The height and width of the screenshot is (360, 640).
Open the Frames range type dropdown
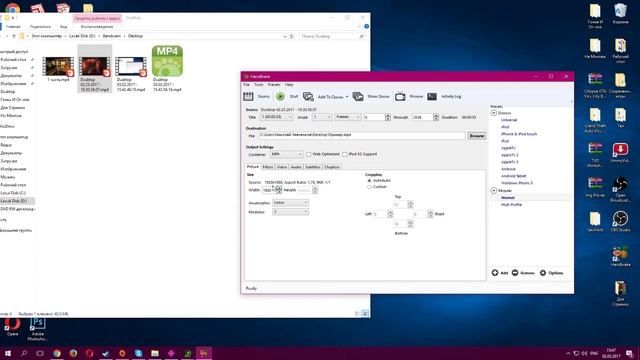click(348, 117)
